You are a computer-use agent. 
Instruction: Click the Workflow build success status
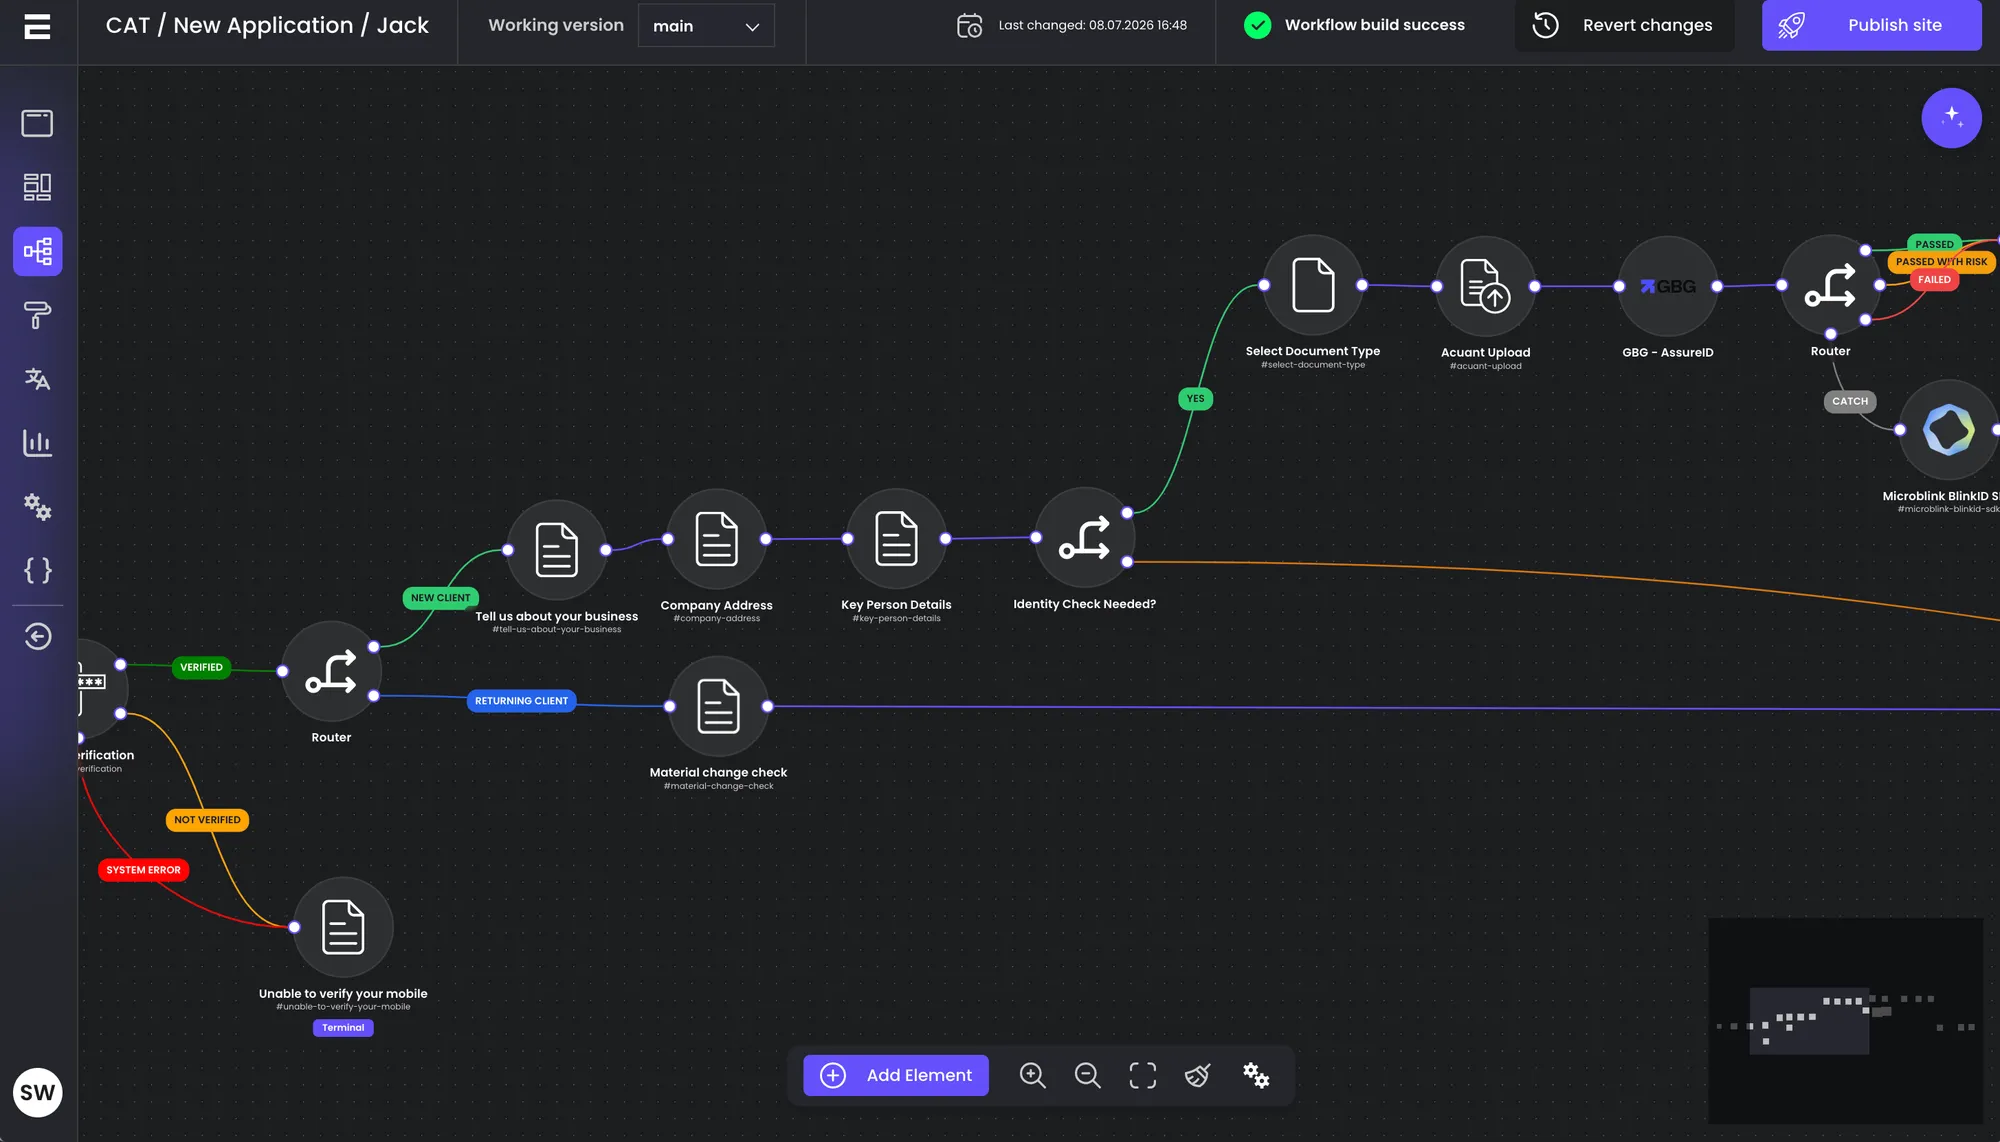click(x=1354, y=25)
